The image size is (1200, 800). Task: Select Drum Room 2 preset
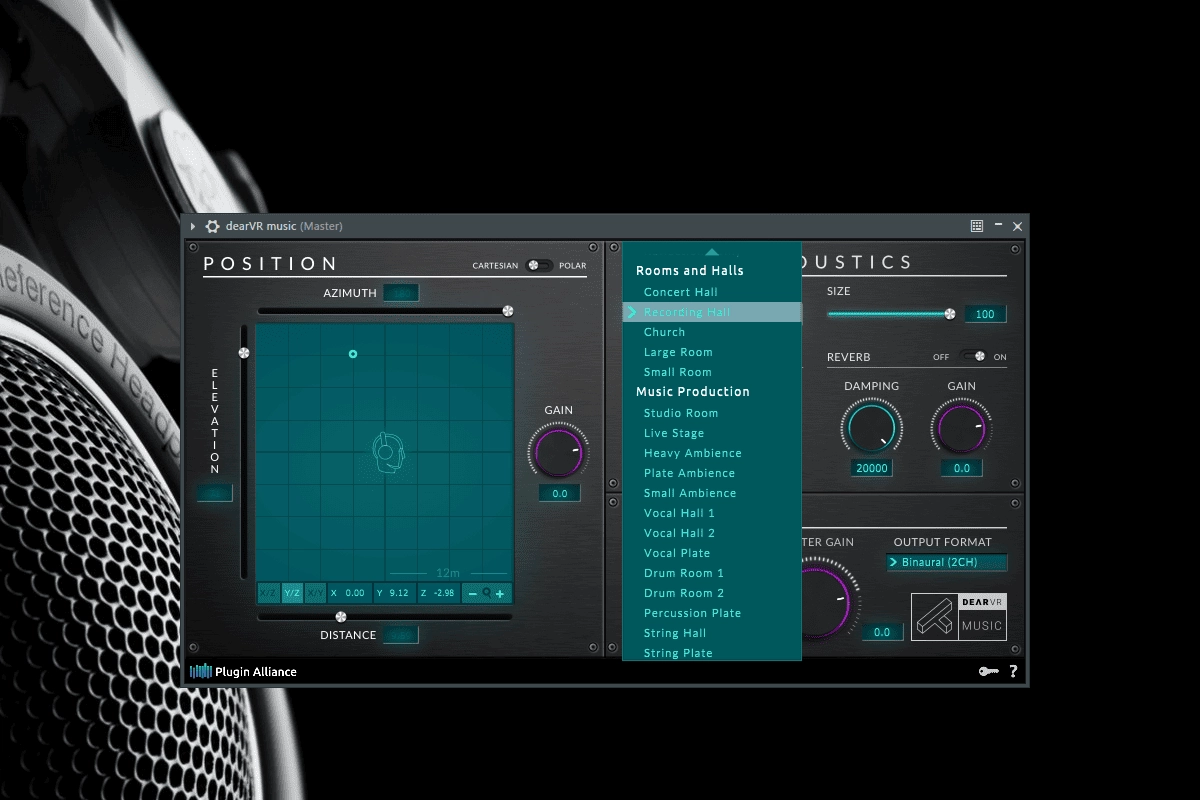(712, 593)
